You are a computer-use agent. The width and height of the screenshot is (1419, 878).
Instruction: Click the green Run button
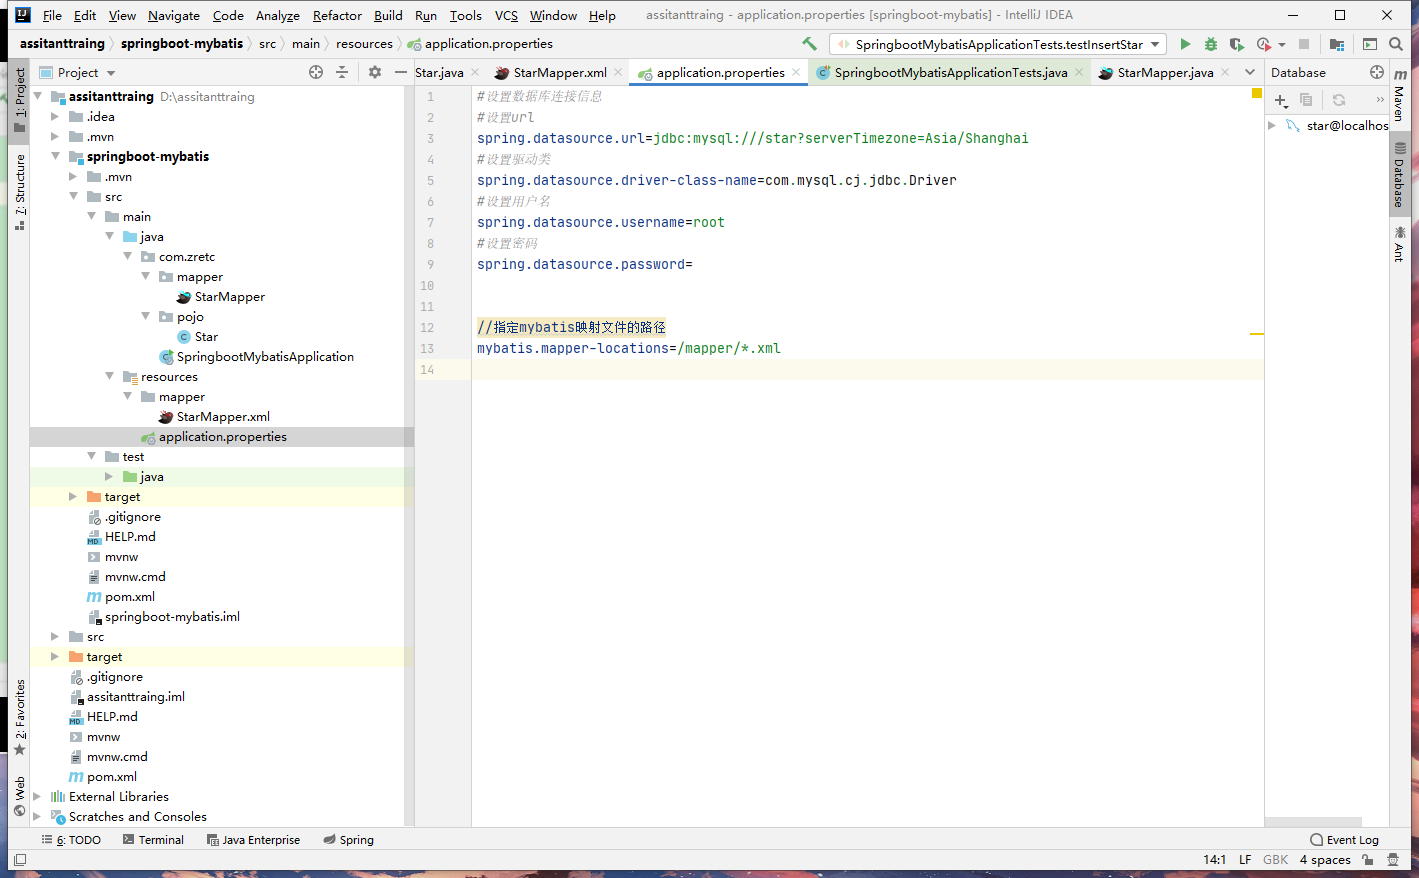coord(1185,44)
